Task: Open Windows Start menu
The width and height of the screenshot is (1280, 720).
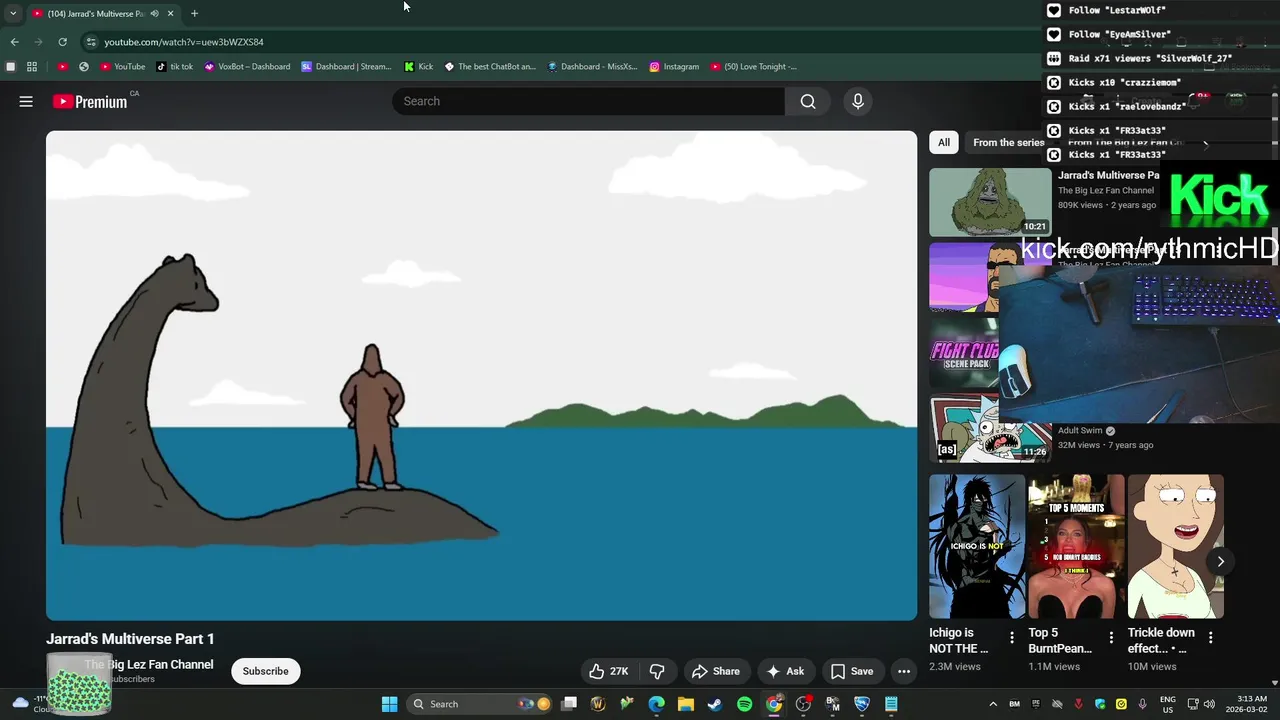Action: pyautogui.click(x=390, y=704)
